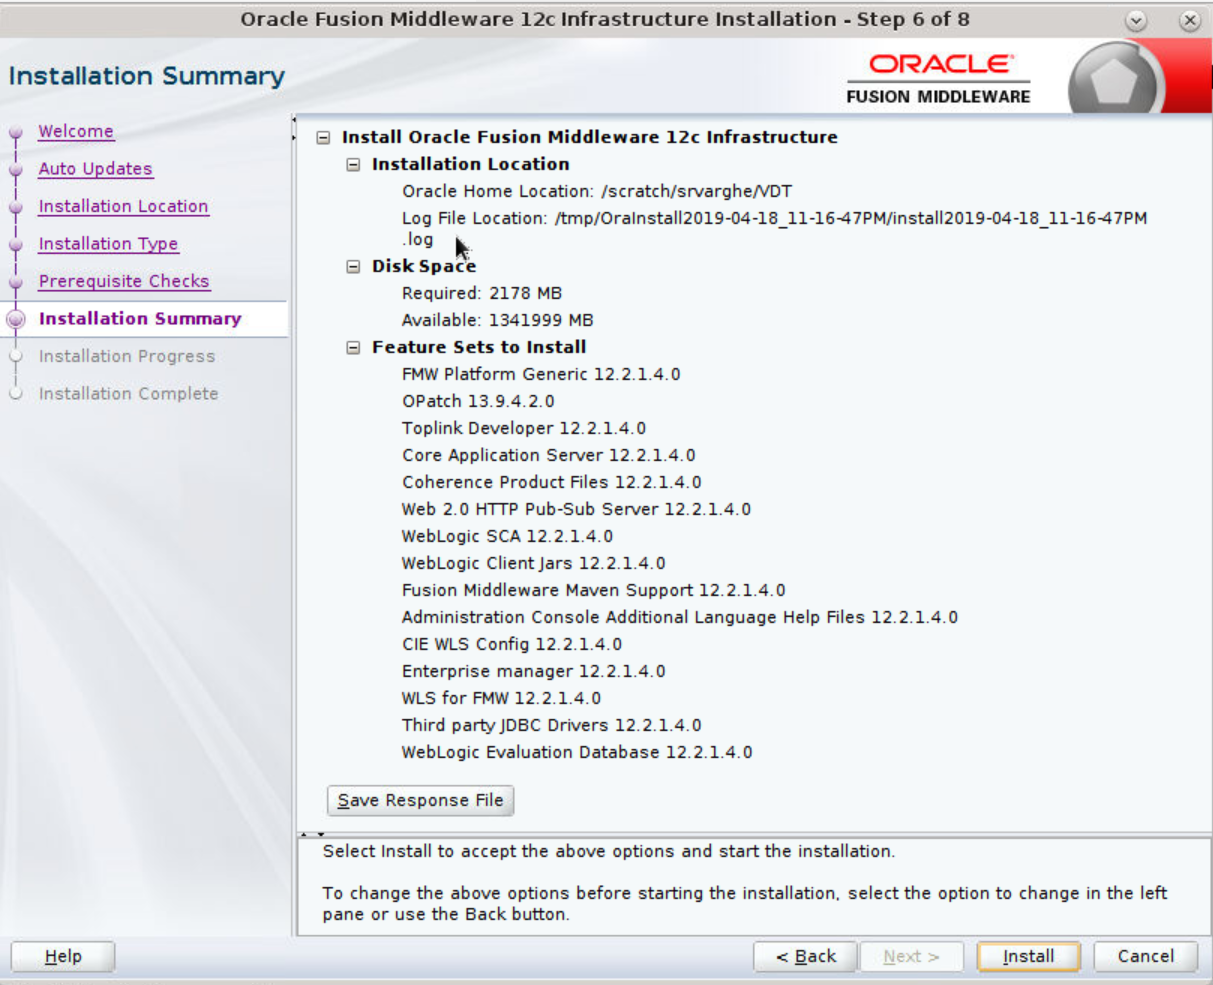Collapse the Feature Sets to Install section
Viewport: 1213px width, 985px height.
coord(353,348)
